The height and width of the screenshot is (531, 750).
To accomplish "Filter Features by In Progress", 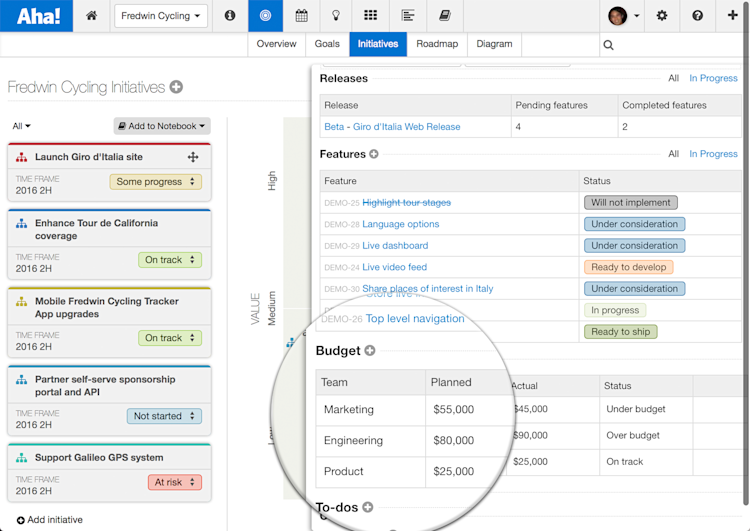I will point(713,154).
